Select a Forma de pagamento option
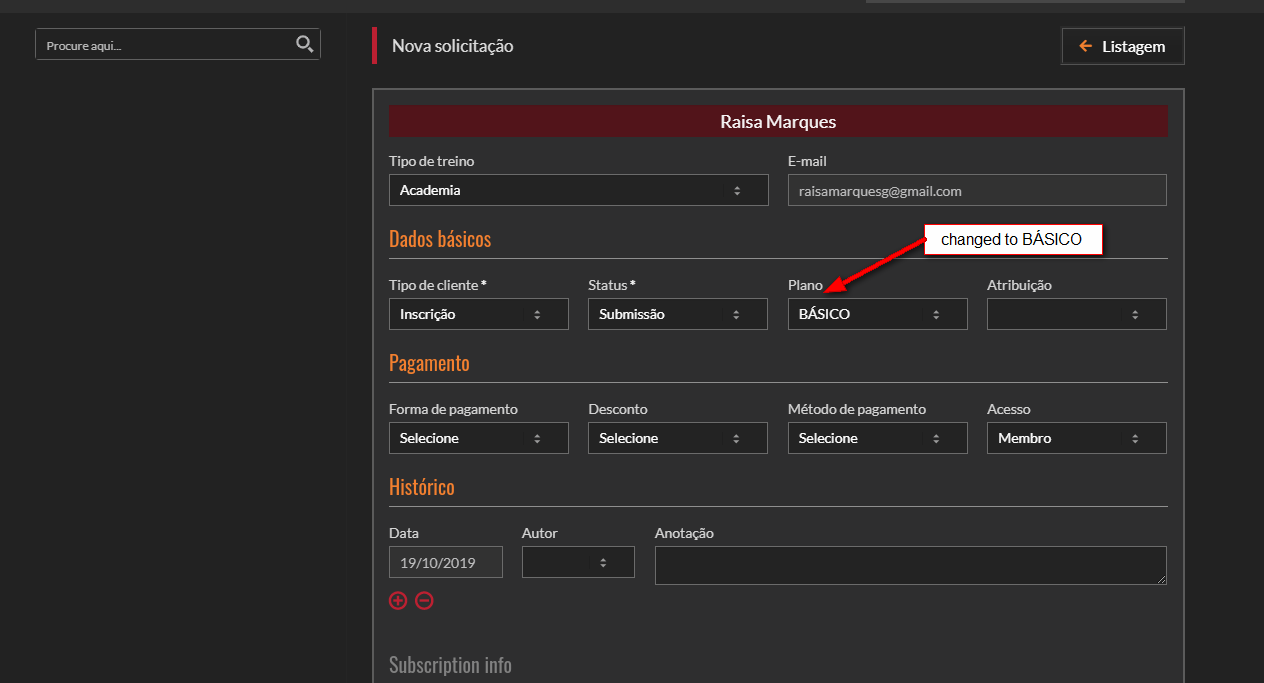This screenshot has height=683, width=1264. pos(478,438)
